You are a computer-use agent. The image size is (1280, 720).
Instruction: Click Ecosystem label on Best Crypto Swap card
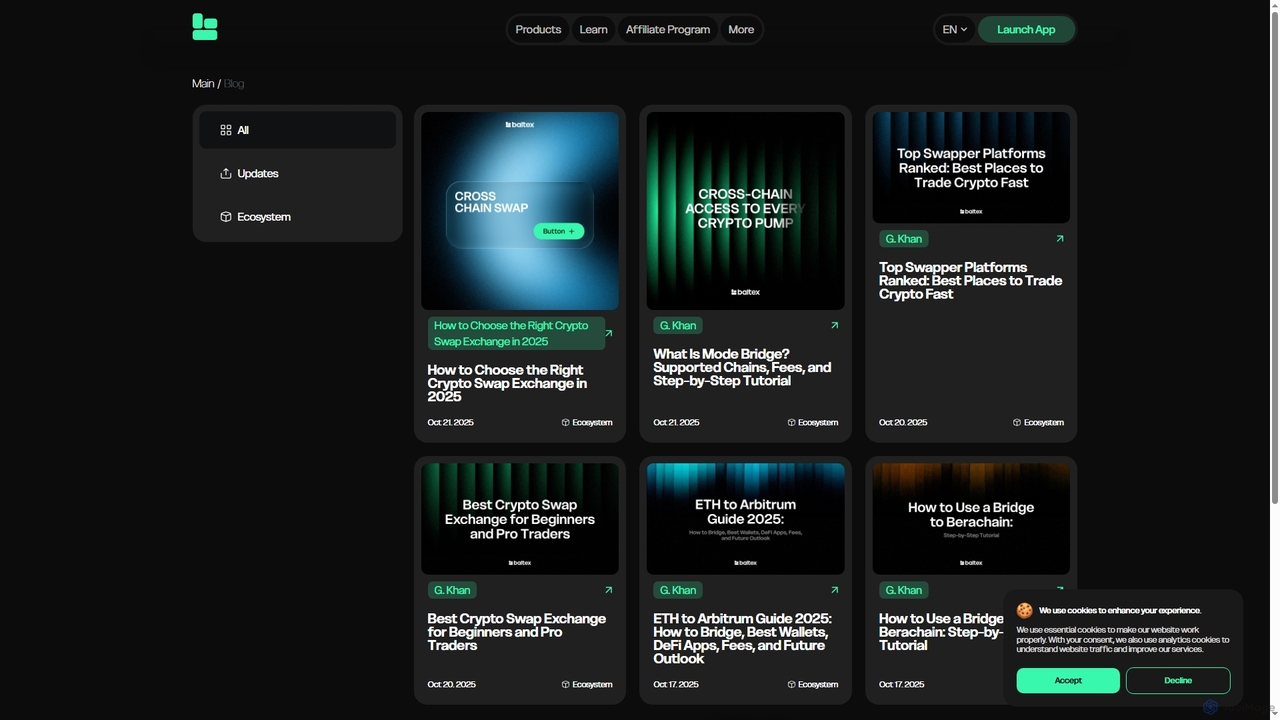(587, 685)
